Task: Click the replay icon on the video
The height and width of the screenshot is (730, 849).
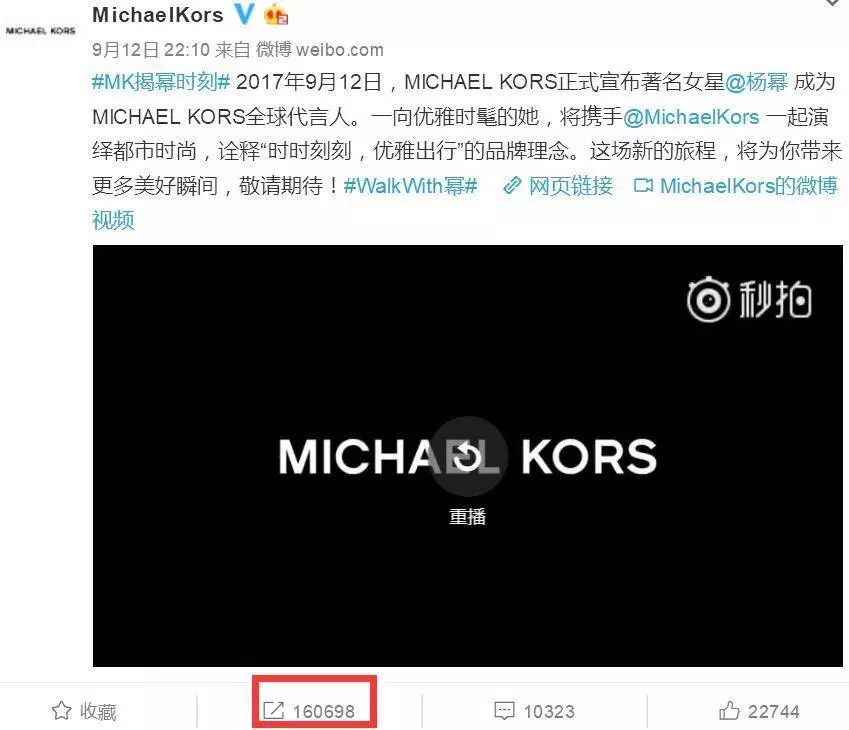Action: pos(468,456)
